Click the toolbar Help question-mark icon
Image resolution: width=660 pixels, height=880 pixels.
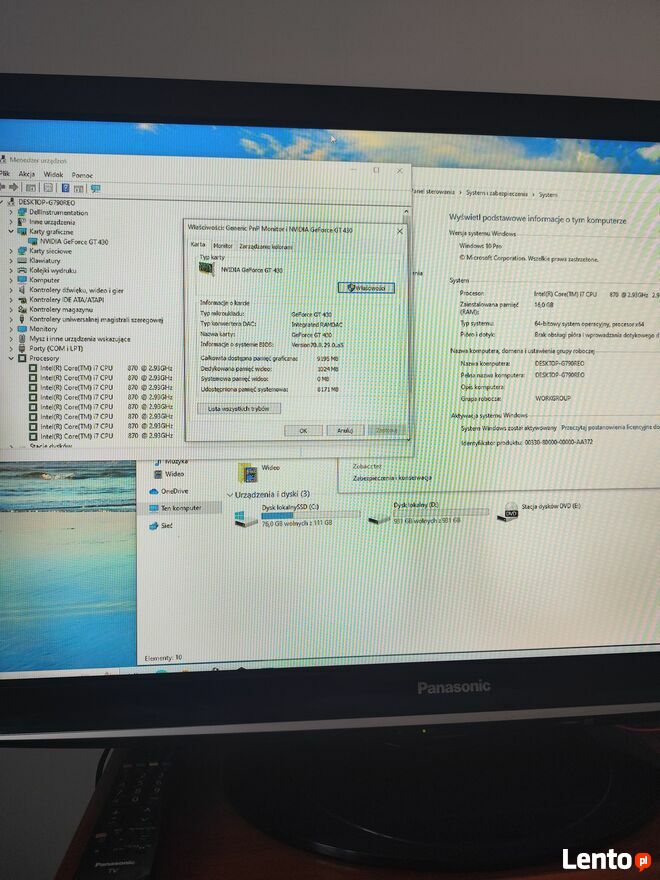pyautogui.click(x=65, y=187)
